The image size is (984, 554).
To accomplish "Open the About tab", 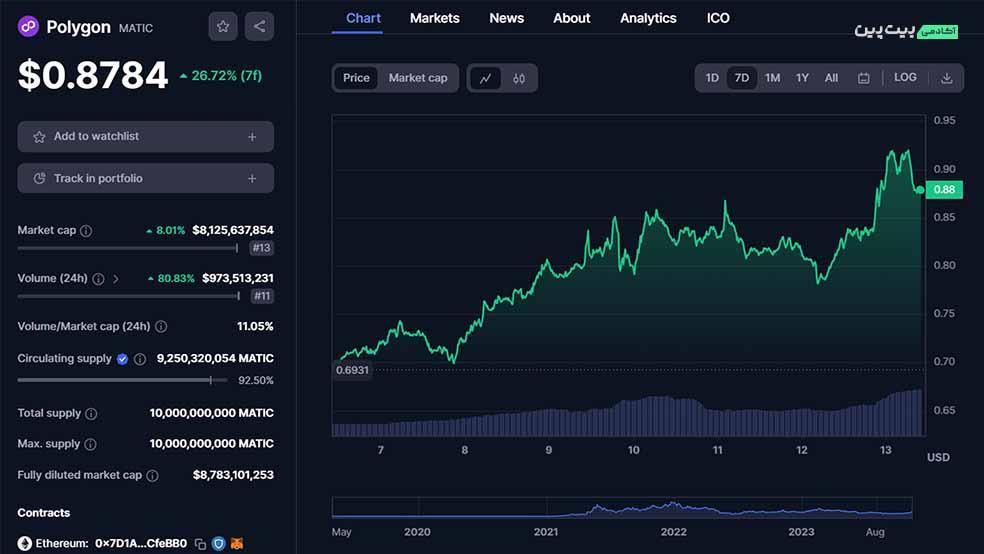I will click(x=572, y=18).
